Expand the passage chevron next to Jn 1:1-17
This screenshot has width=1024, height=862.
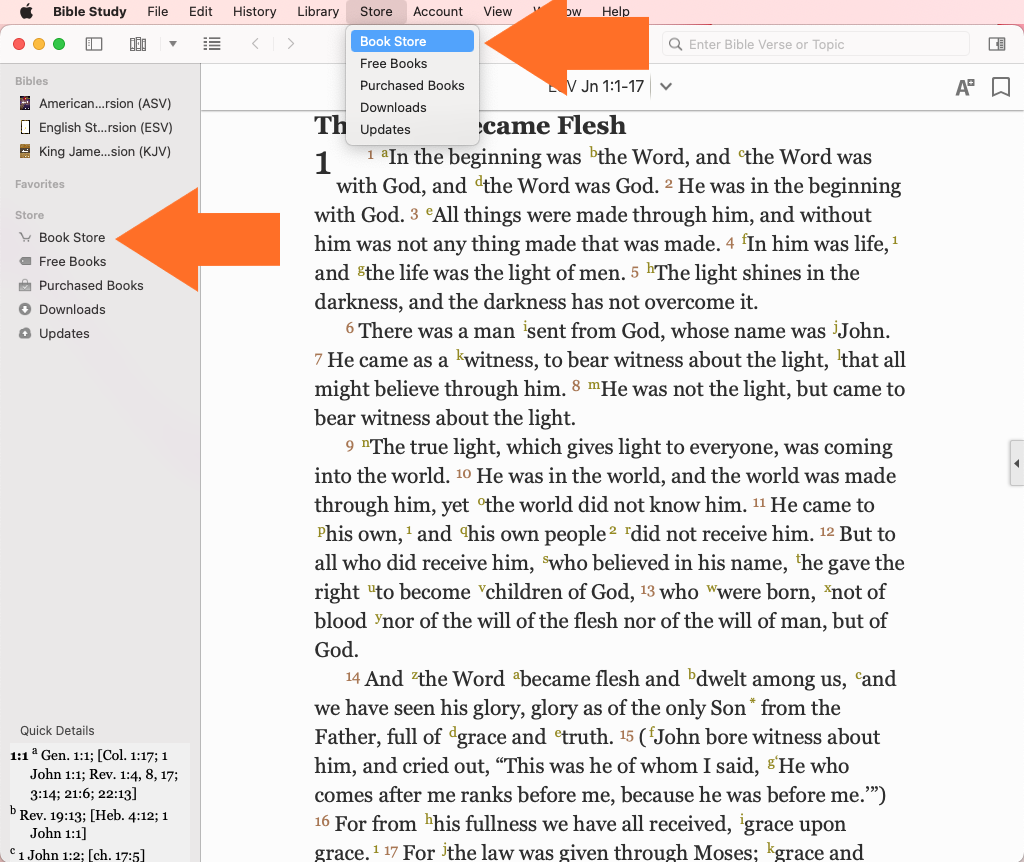666,87
